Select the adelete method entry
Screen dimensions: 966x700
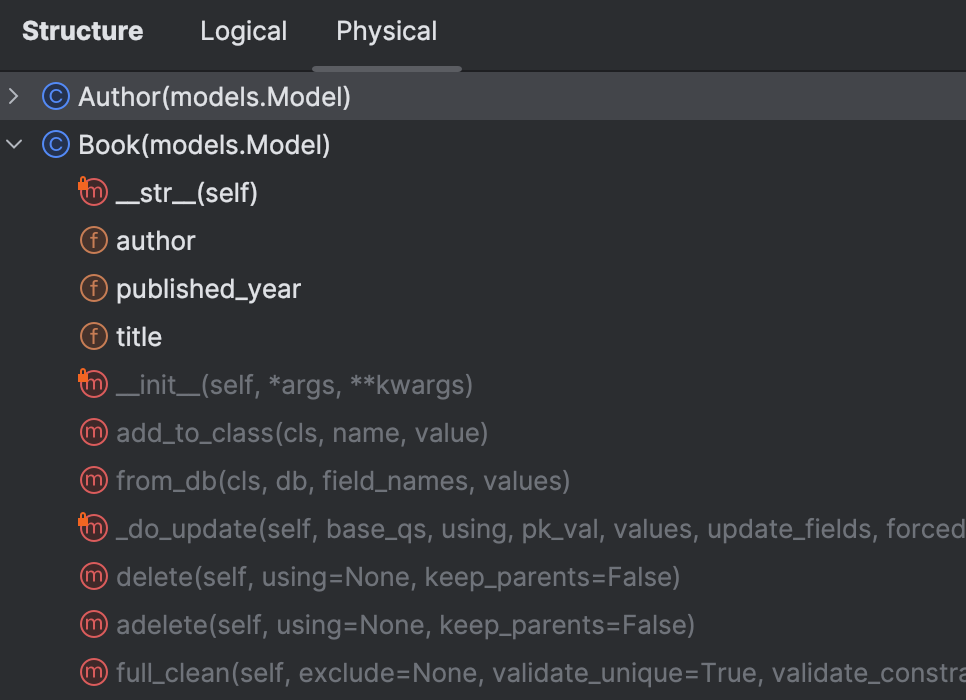[x=310, y=624]
